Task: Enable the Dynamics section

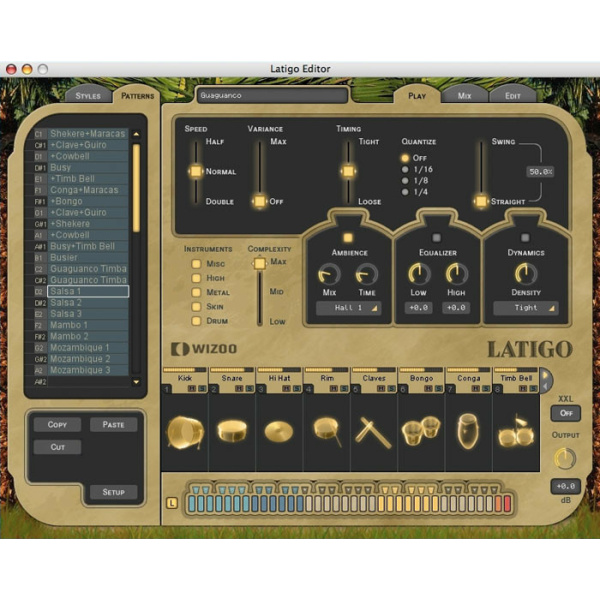Action: (525, 238)
